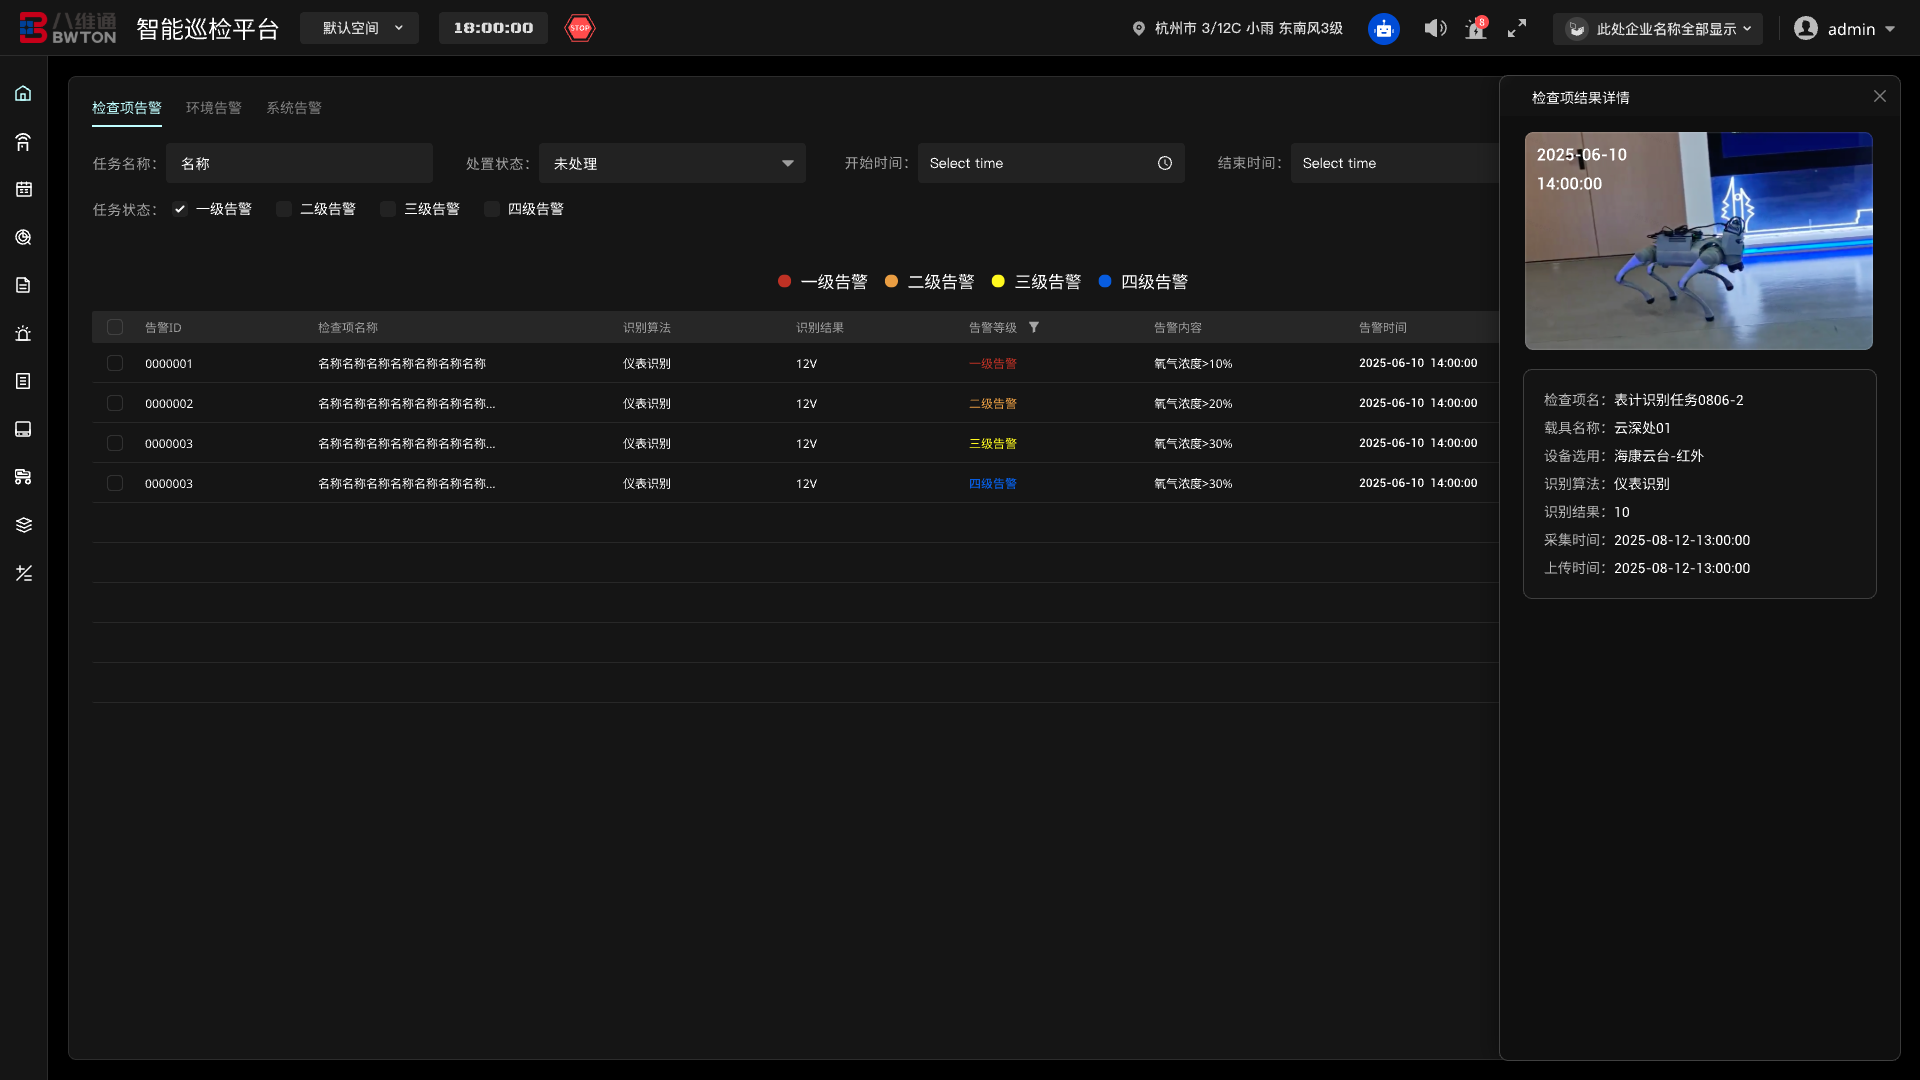Toggle the red 一级告警 legend dot
The width and height of the screenshot is (1920, 1080).
(x=785, y=282)
